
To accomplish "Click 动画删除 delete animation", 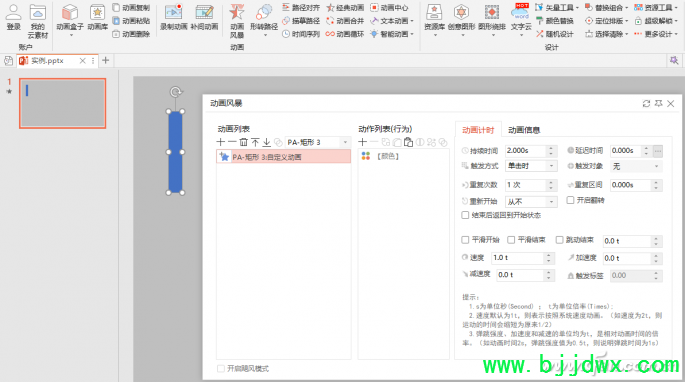I will [x=131, y=34].
